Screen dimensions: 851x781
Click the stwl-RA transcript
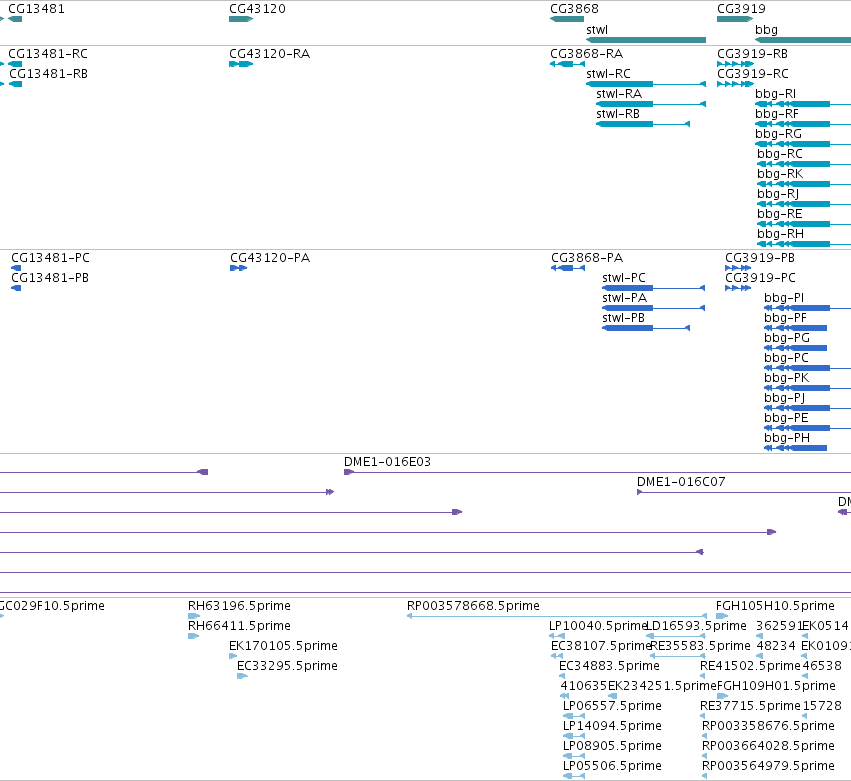pyautogui.click(x=651, y=104)
